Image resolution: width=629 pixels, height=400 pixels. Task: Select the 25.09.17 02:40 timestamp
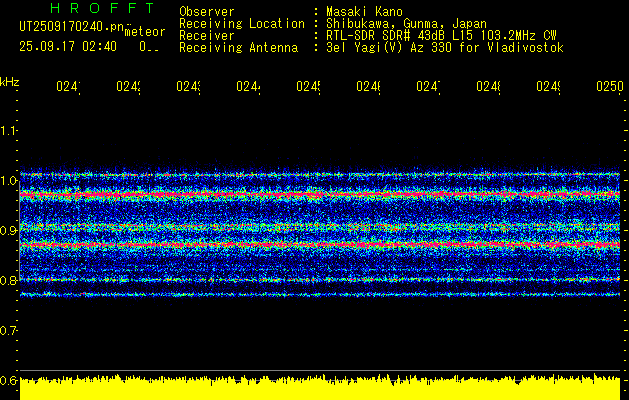68,46
